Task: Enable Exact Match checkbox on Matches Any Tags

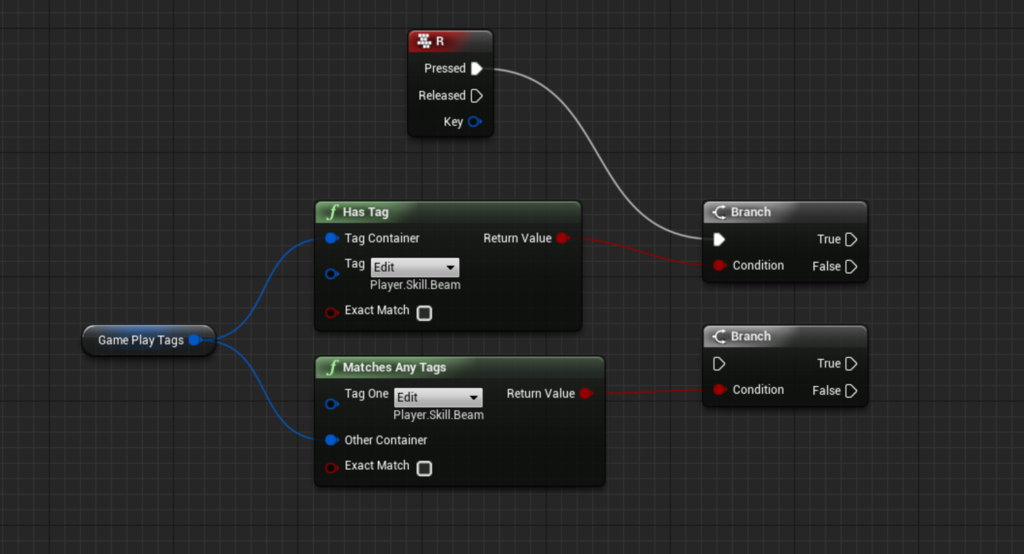Action: point(424,468)
